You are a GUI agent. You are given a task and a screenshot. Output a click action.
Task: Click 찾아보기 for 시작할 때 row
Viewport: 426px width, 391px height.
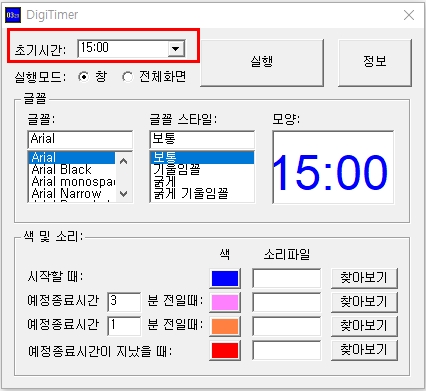[x=364, y=278]
